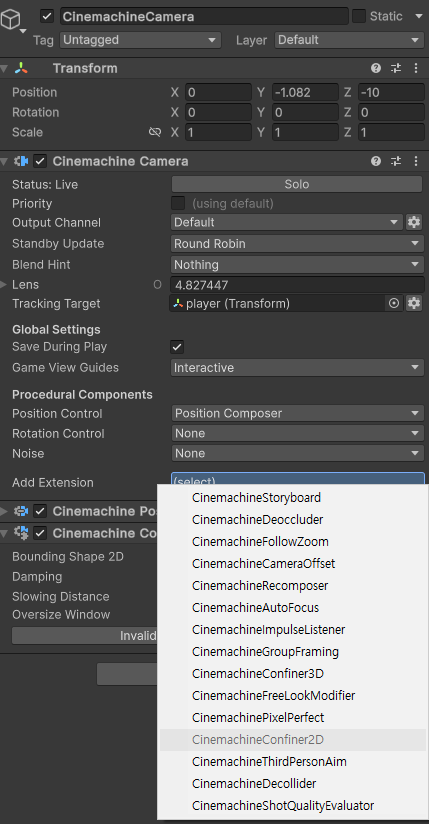Open Cinemachine Camera help icon
429x824 pixels.
tap(376, 161)
